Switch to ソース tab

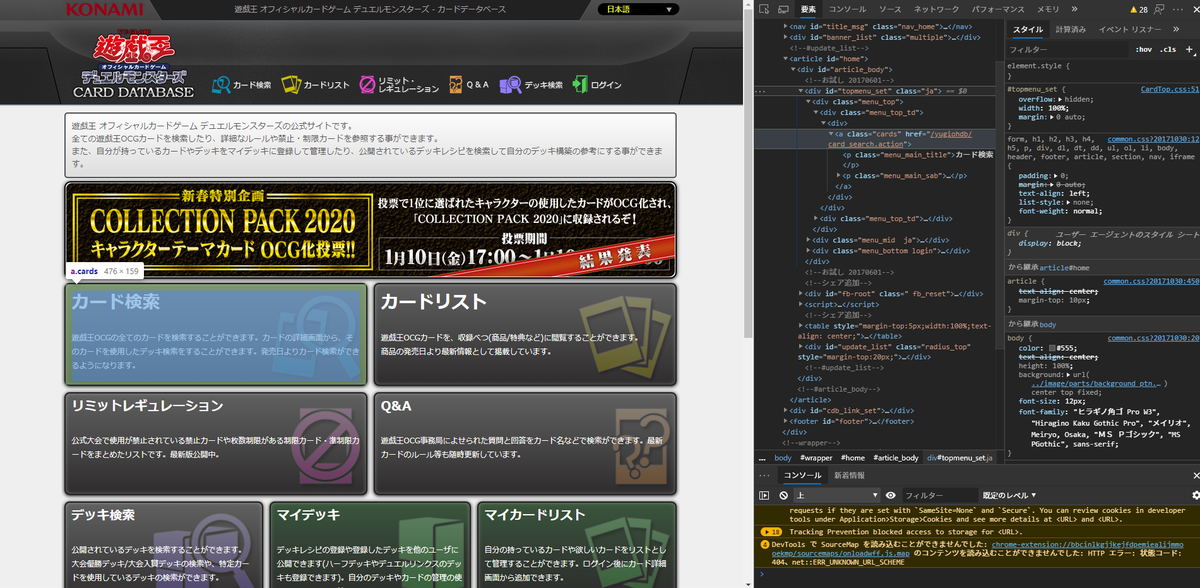pyautogui.click(x=889, y=9)
